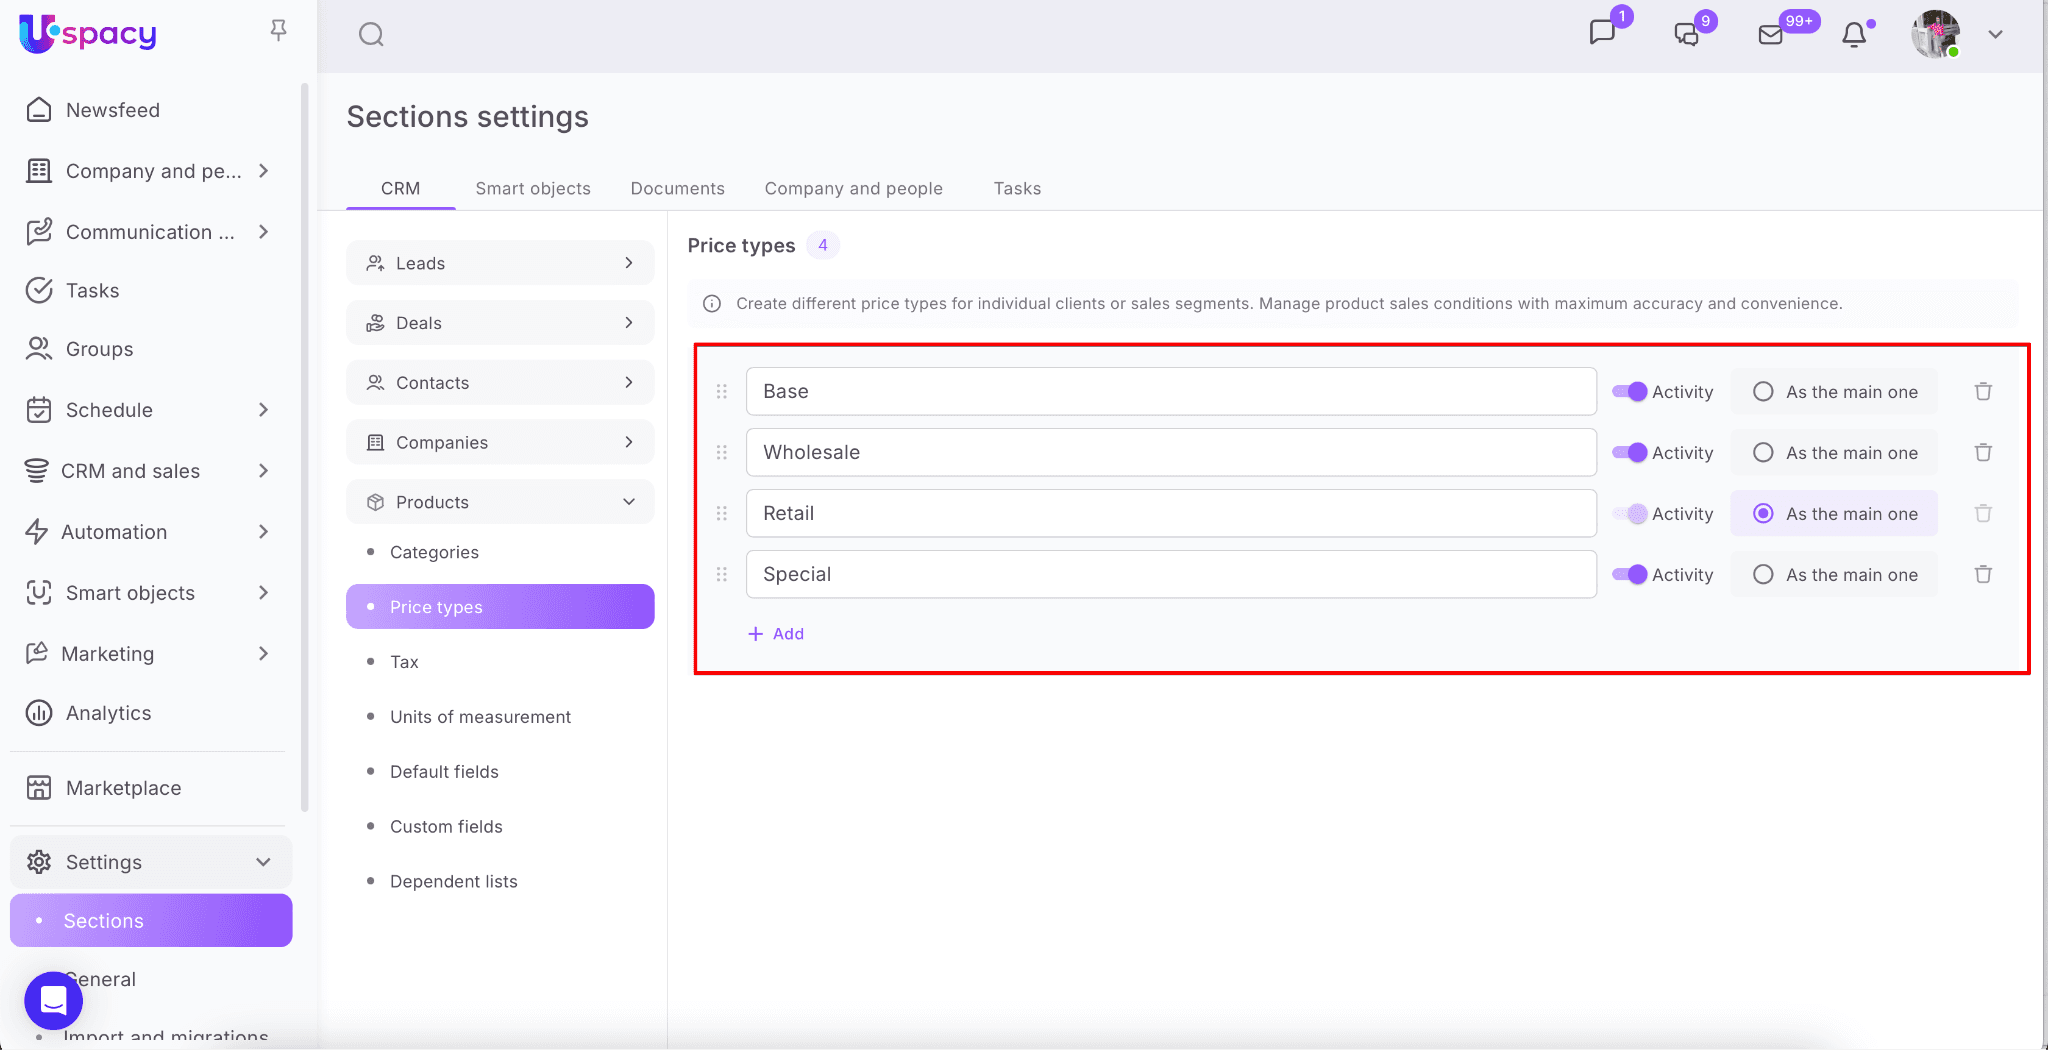This screenshot has width=2048, height=1050.
Task: Pin the sidebar with pin icon
Action: (x=279, y=31)
